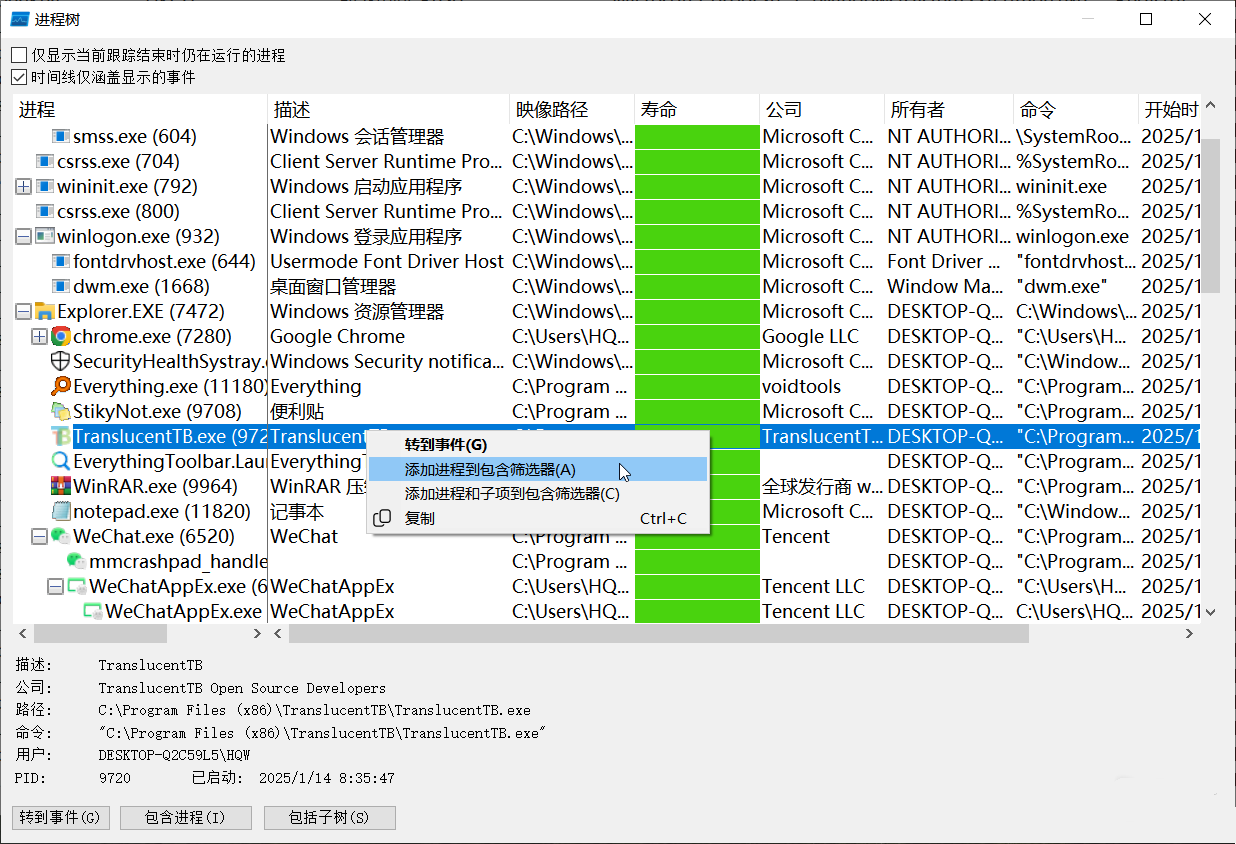The height and width of the screenshot is (844, 1236).
Task: Click the 包括子树(S) button
Action: point(330,817)
